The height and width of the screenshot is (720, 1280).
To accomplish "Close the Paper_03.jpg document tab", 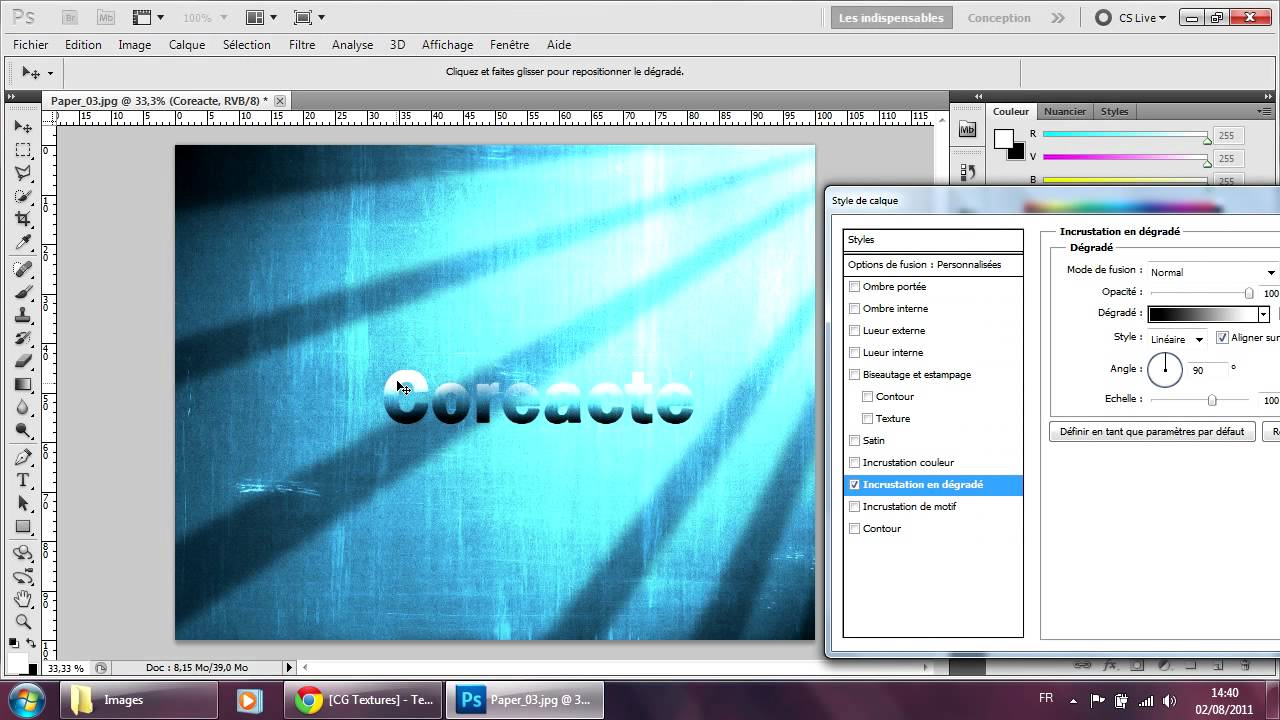I will [280, 101].
